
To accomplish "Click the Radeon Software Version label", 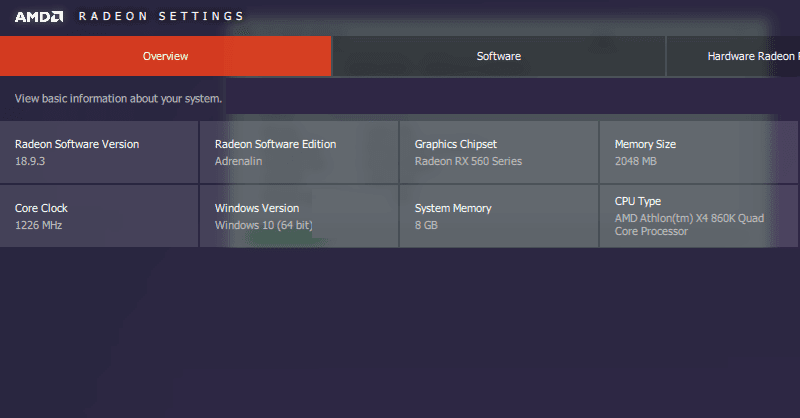I will tap(77, 144).
